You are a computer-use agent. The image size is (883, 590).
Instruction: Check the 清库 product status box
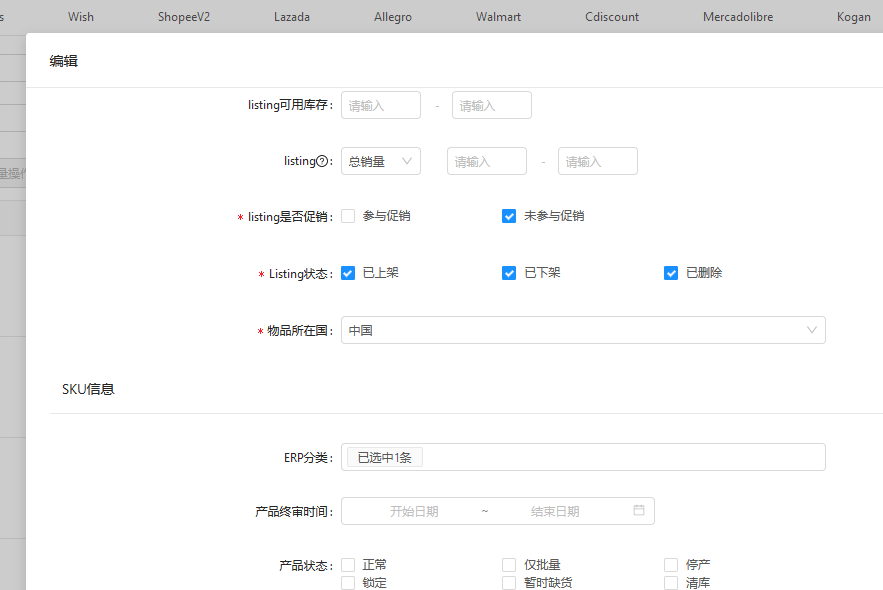[671, 583]
